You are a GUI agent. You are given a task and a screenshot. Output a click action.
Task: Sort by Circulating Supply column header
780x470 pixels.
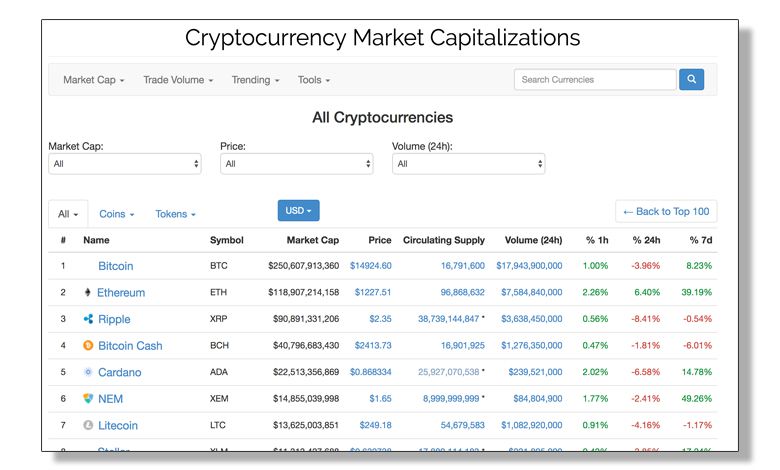pyautogui.click(x=444, y=240)
